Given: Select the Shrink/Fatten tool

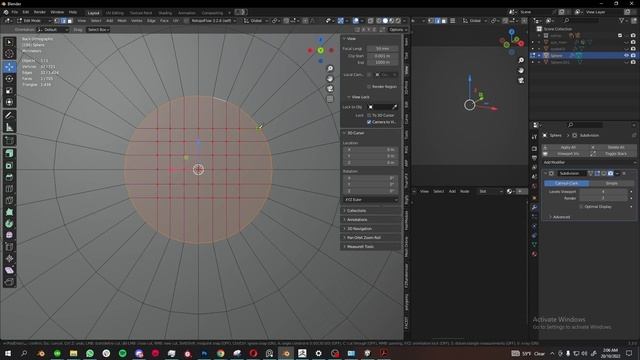Looking at the screenshot, I should 9,258.
